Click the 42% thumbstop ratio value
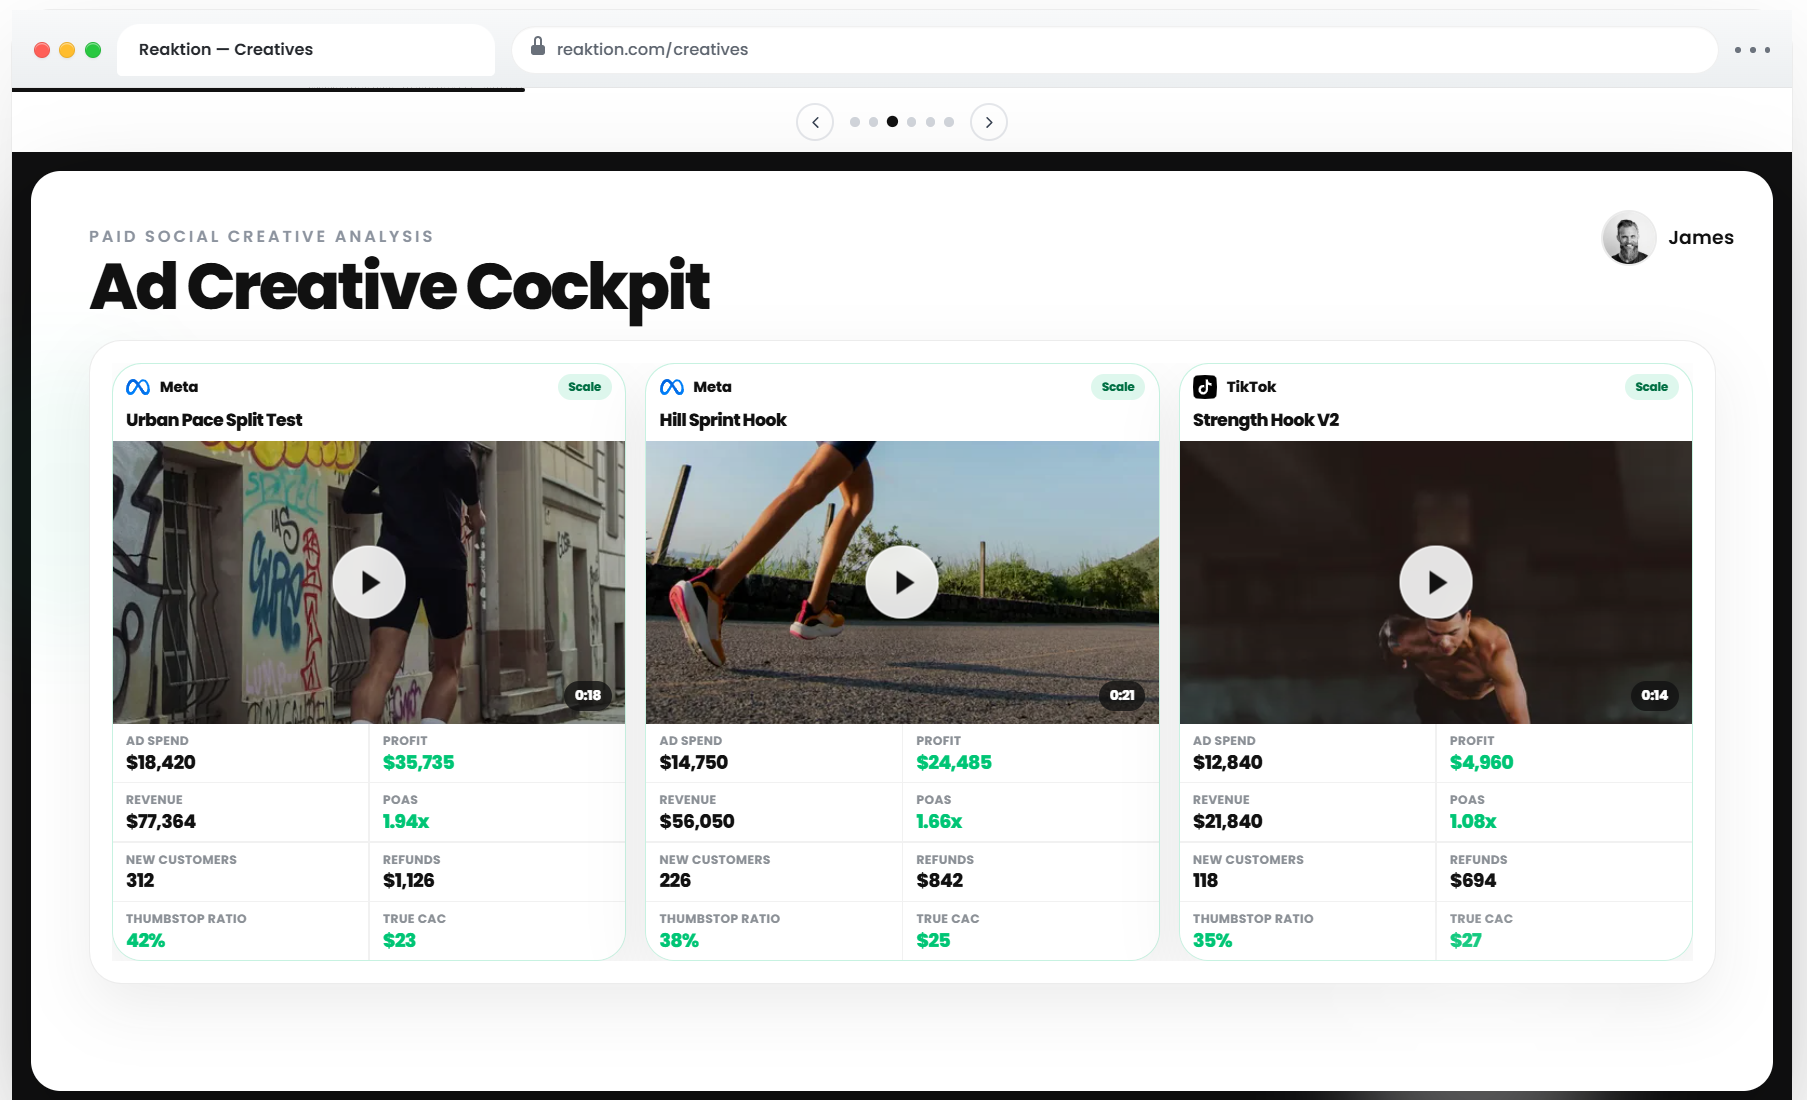Screen dimensions: 1807x1100 click(x=146, y=940)
